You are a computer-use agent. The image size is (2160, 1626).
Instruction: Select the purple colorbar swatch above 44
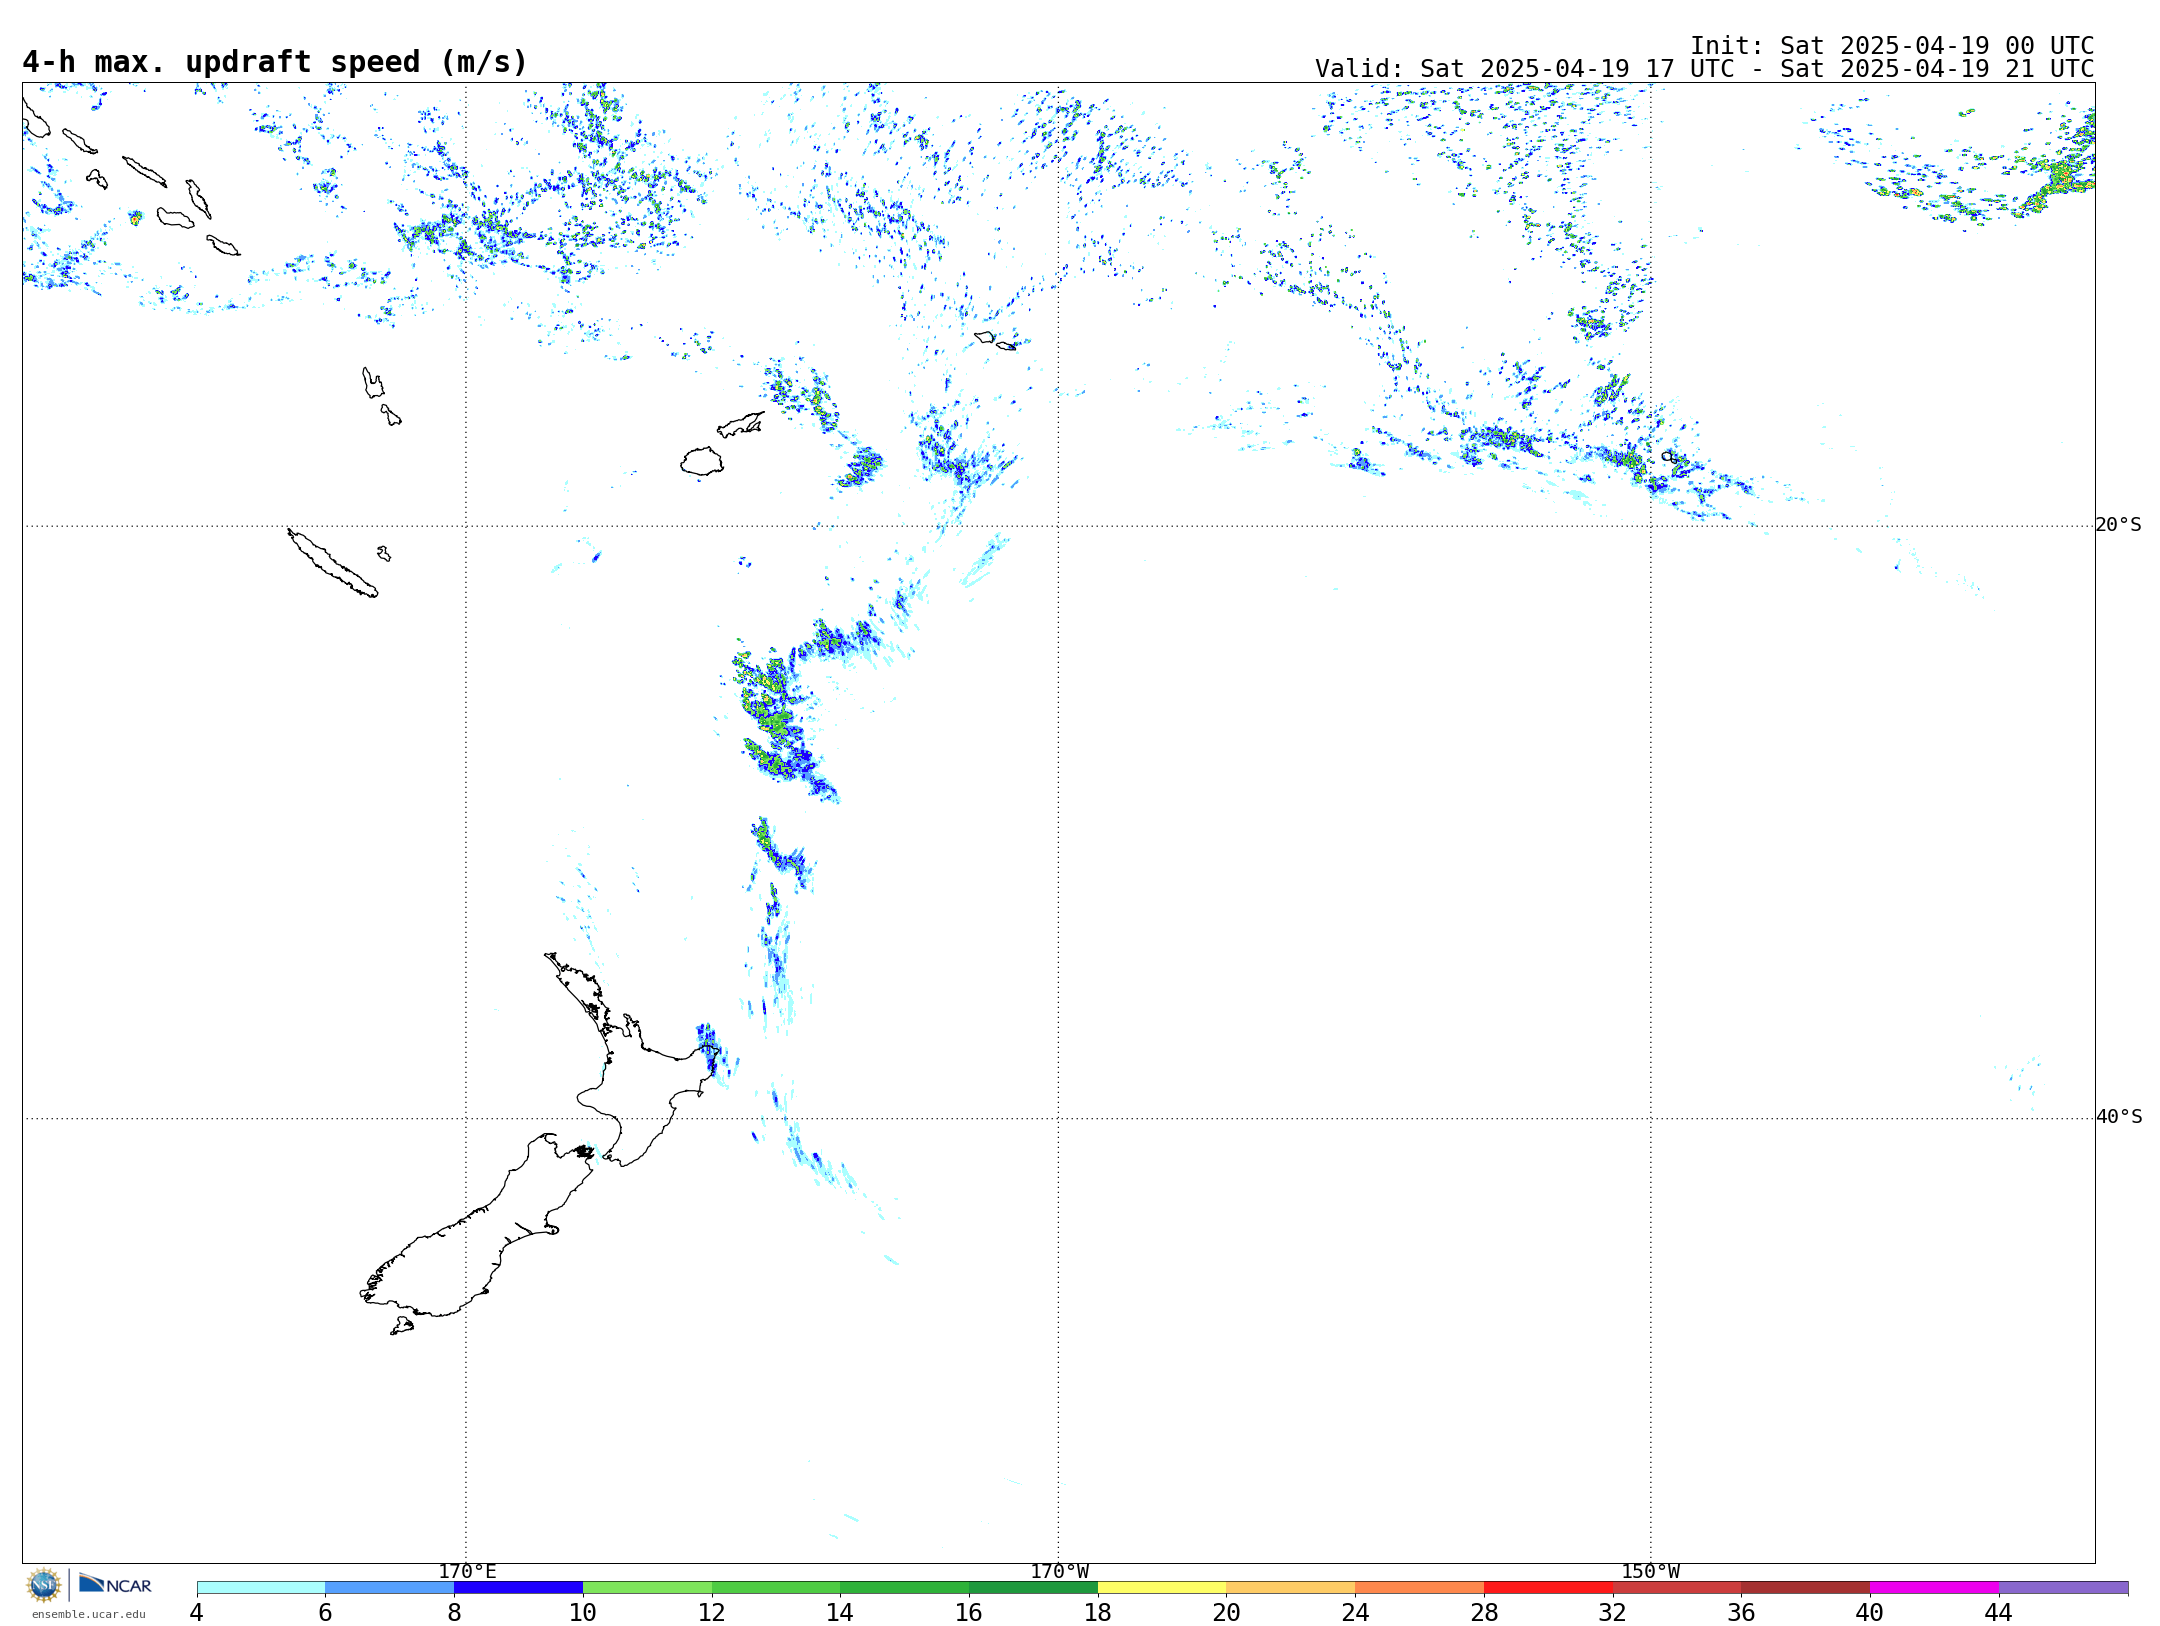(2063, 1588)
